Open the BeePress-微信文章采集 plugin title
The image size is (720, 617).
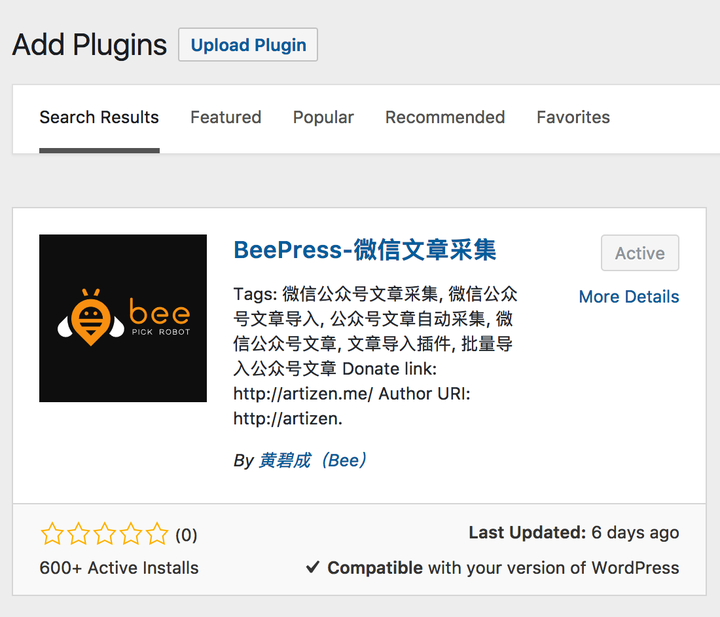click(x=365, y=250)
